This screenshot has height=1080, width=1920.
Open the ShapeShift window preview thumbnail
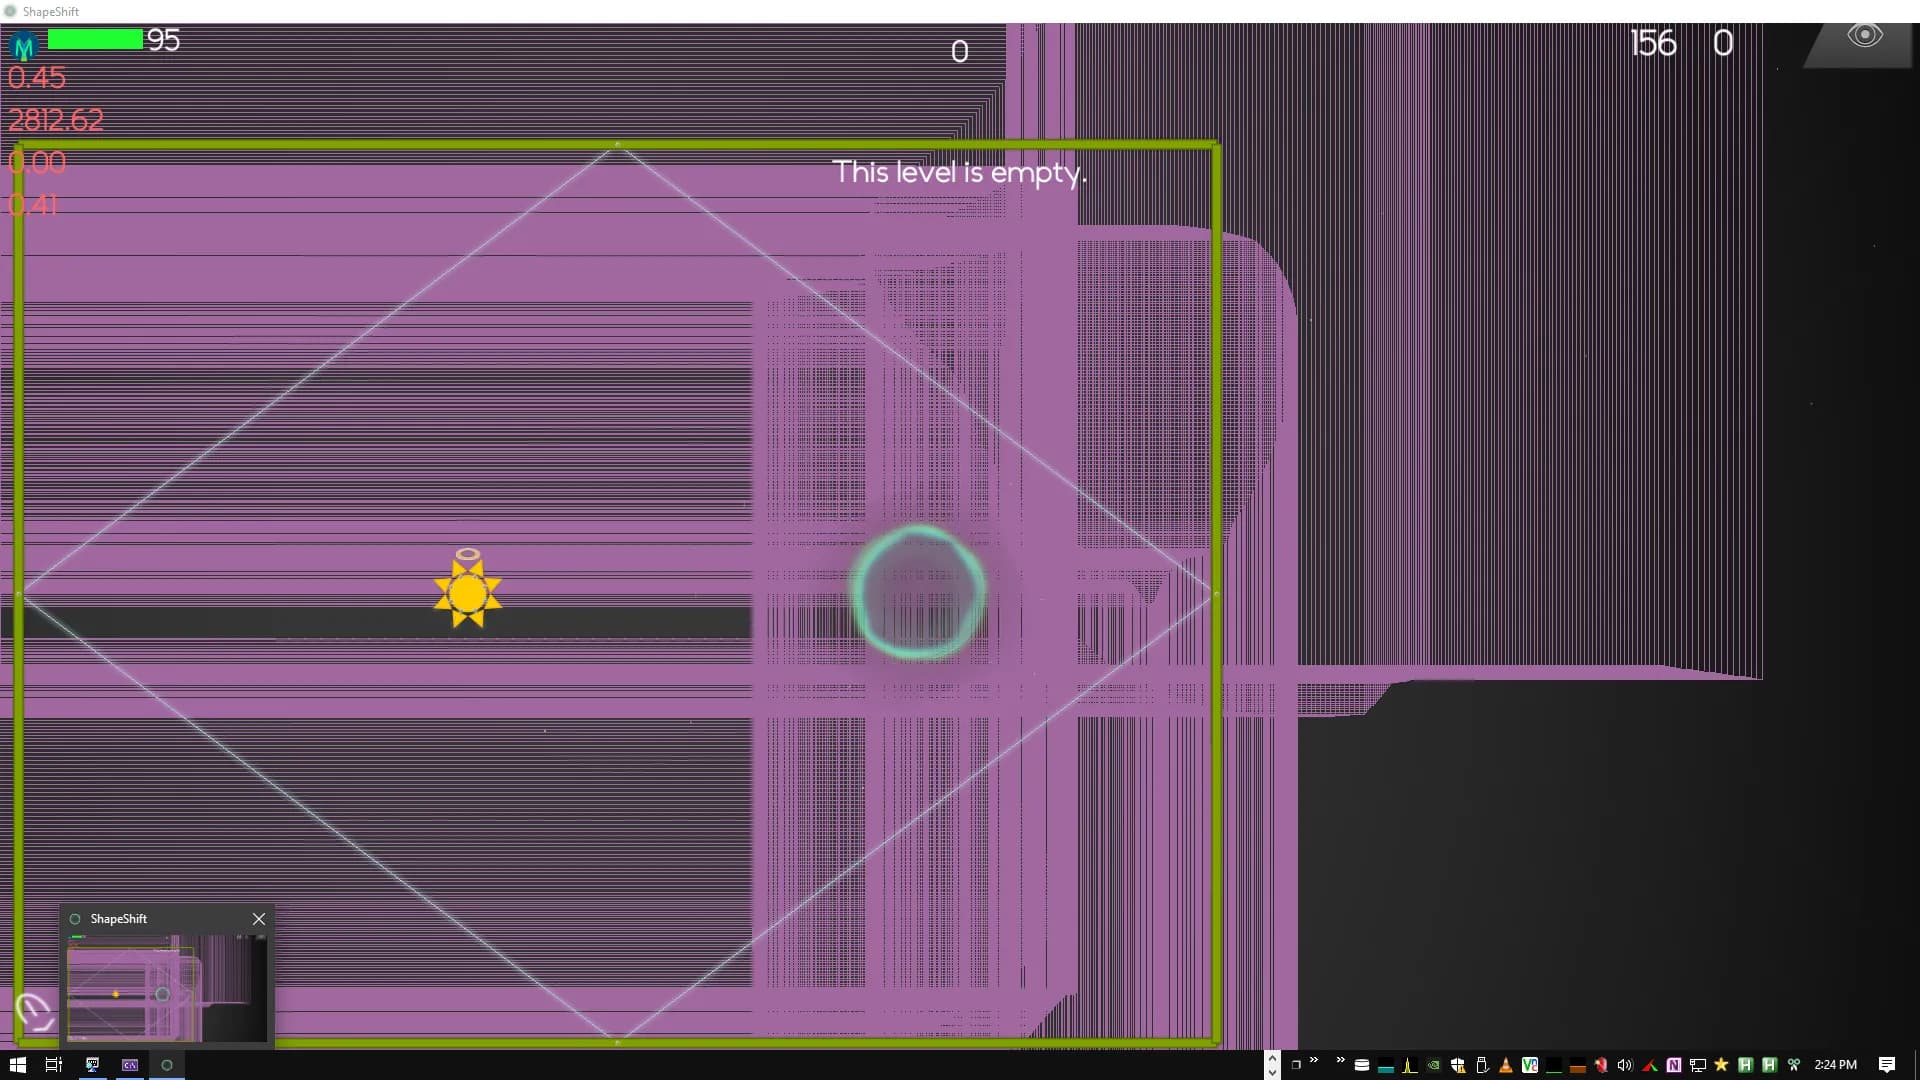pos(167,988)
